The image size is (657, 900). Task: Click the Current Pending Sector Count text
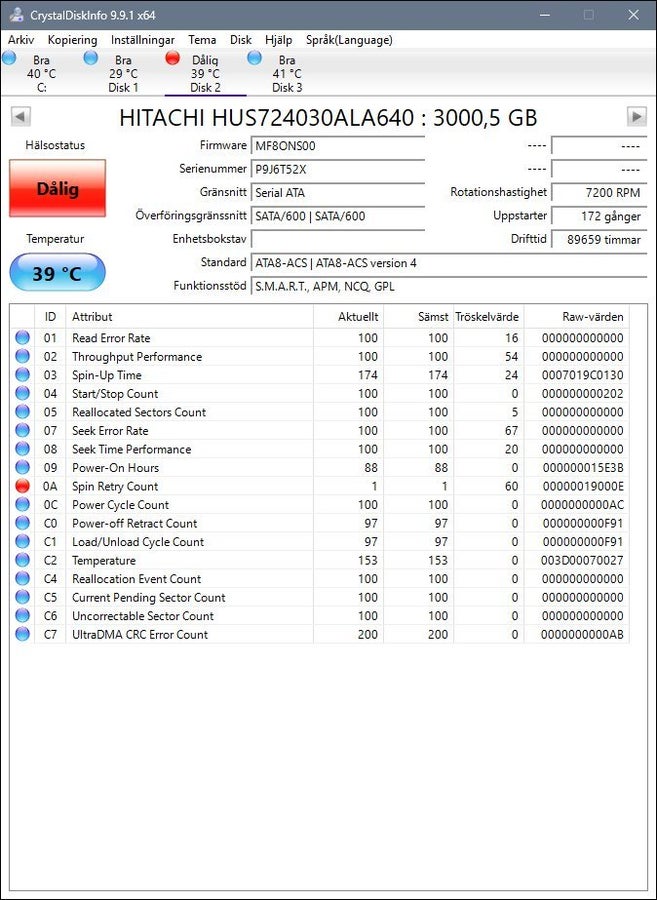click(149, 598)
